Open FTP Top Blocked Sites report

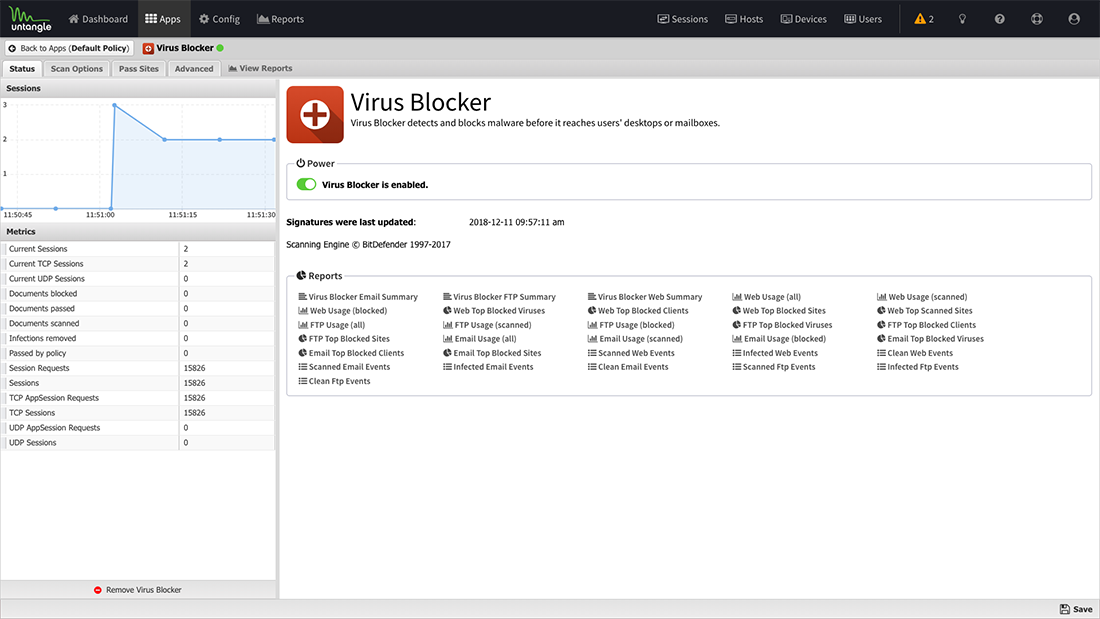click(344, 339)
